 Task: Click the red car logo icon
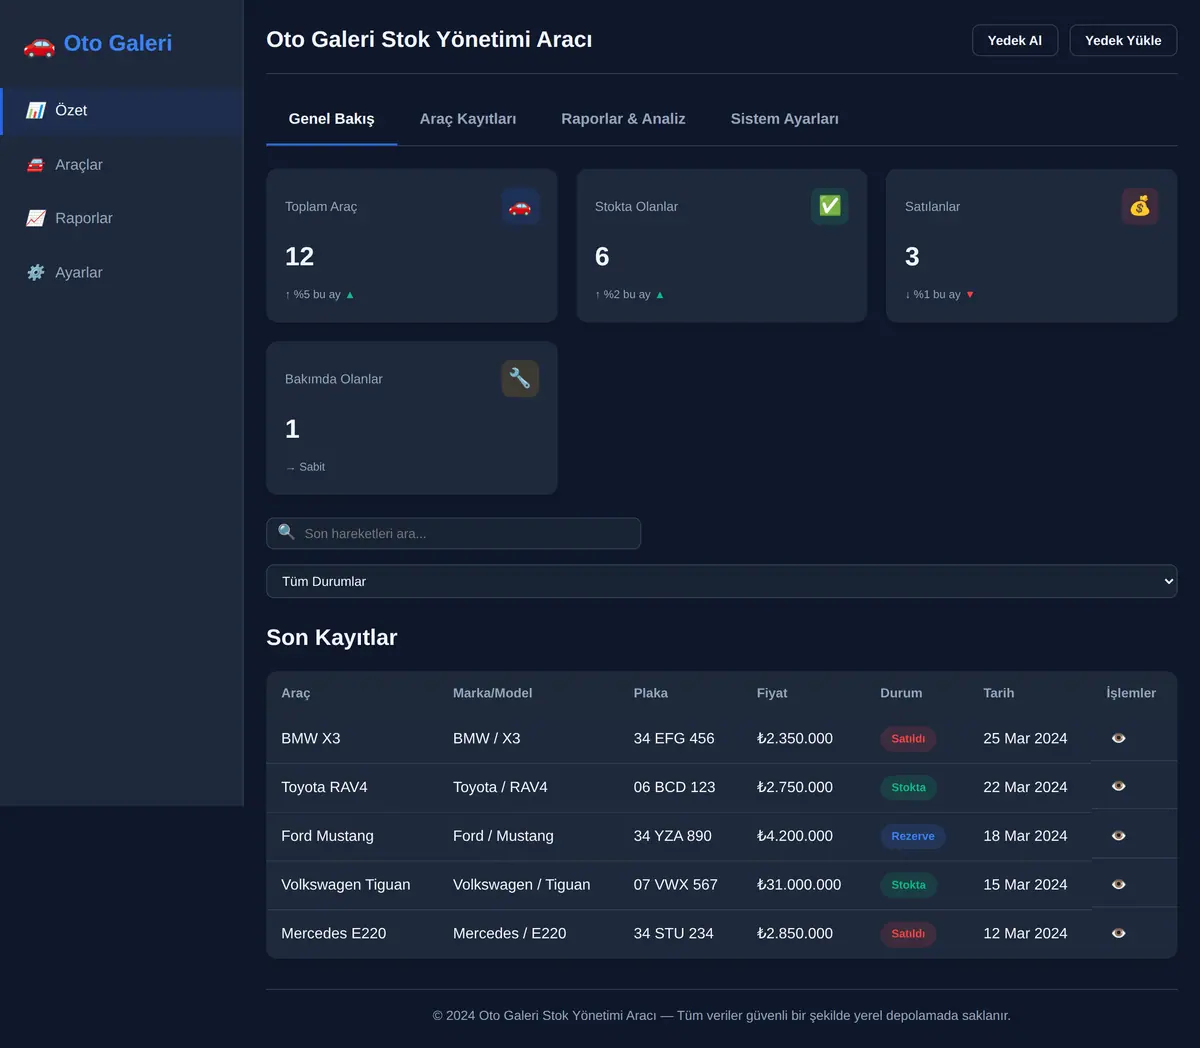39,44
